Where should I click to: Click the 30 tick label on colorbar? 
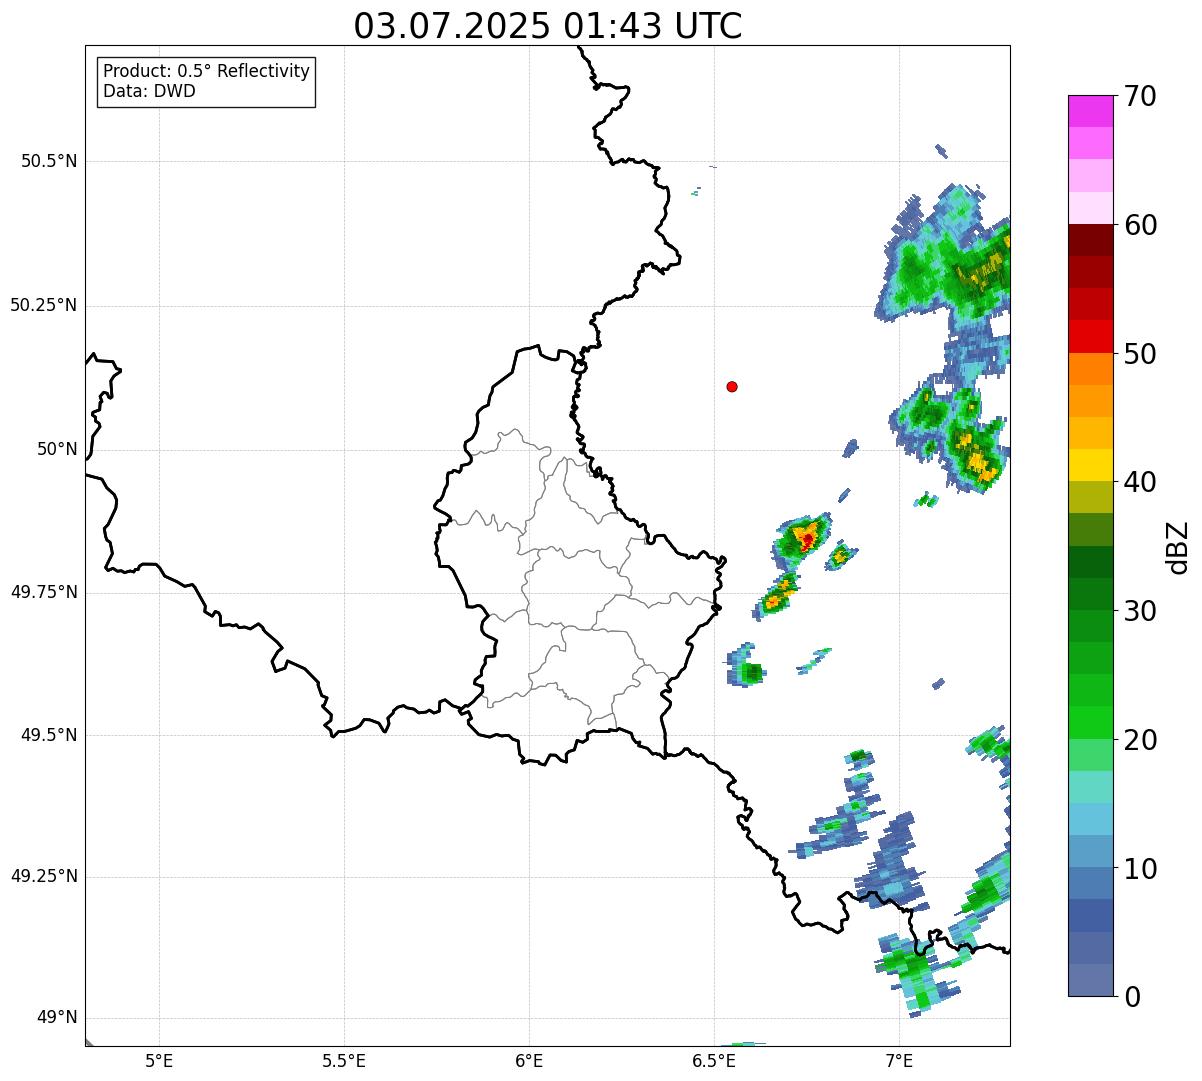1140,611
